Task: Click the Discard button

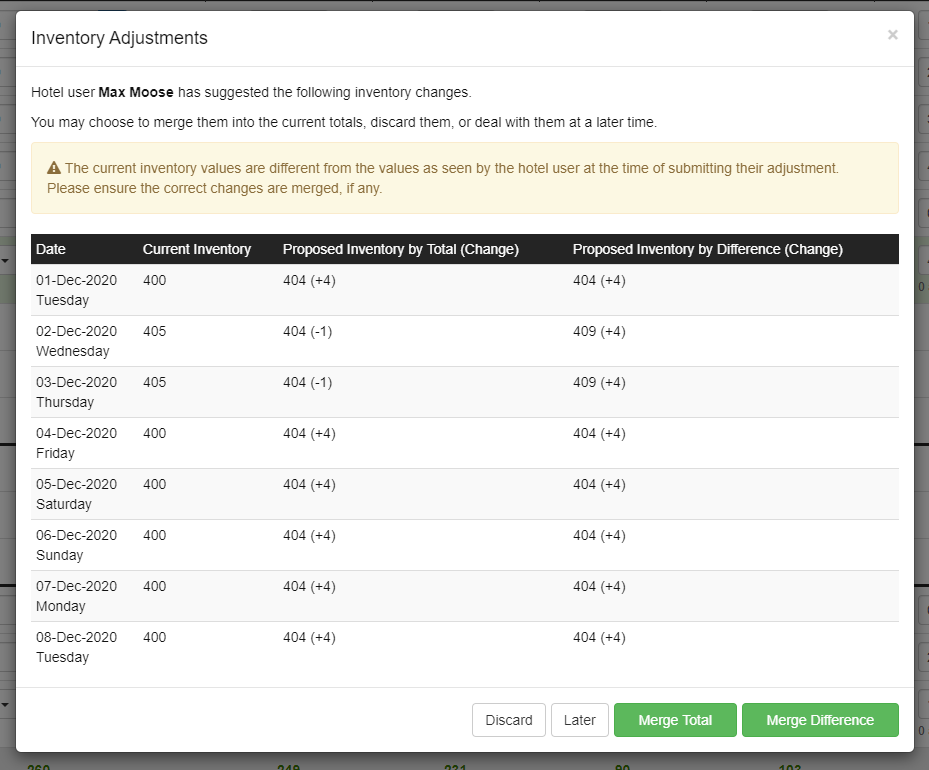Action: coord(509,720)
